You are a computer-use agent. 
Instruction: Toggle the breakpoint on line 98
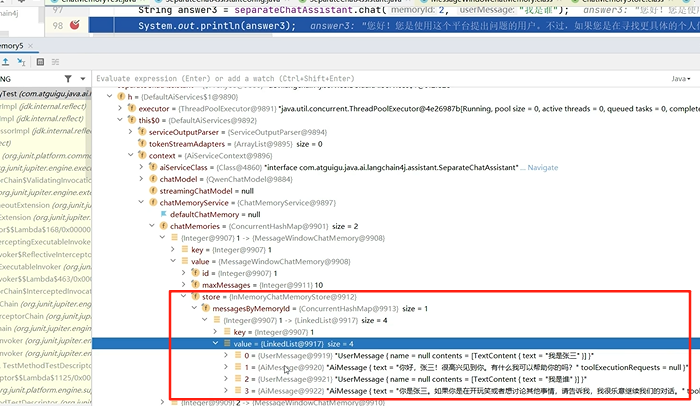[75, 25]
